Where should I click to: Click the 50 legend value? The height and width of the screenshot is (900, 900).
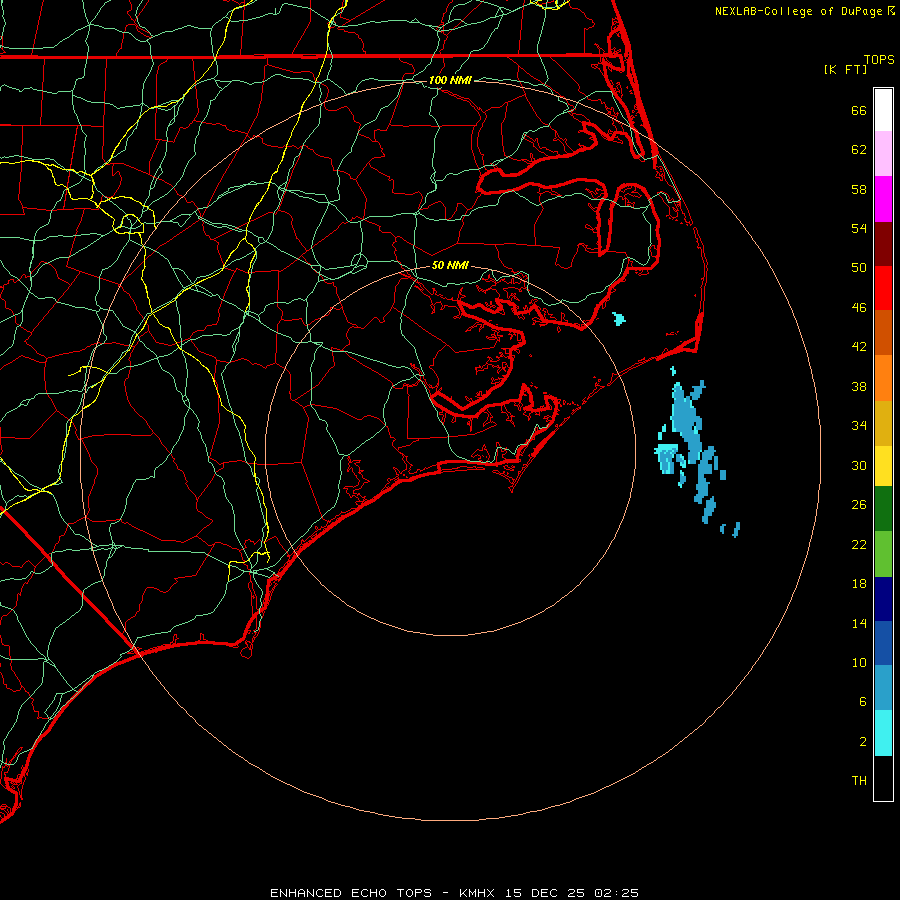(x=859, y=267)
